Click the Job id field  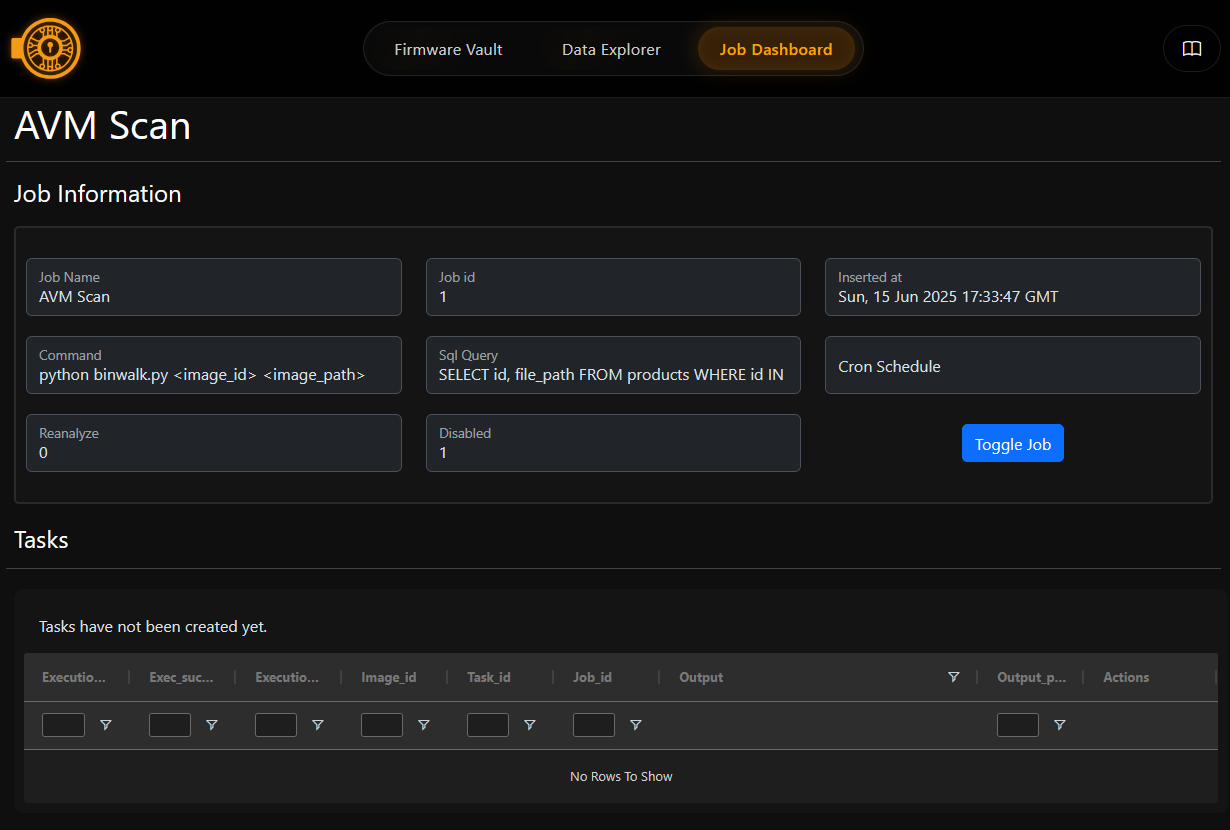tap(613, 287)
